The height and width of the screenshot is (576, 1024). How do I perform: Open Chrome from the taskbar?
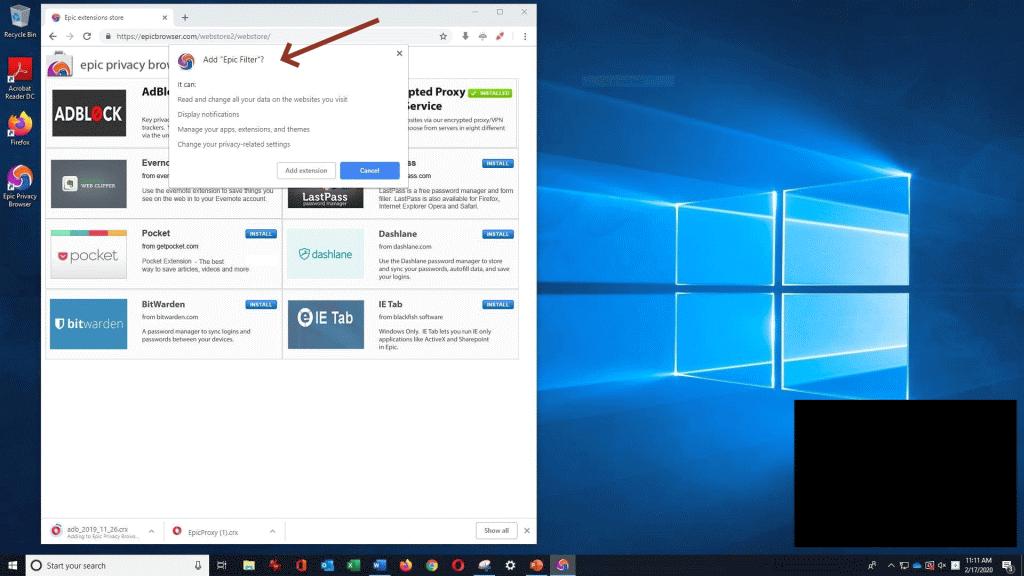coord(432,566)
